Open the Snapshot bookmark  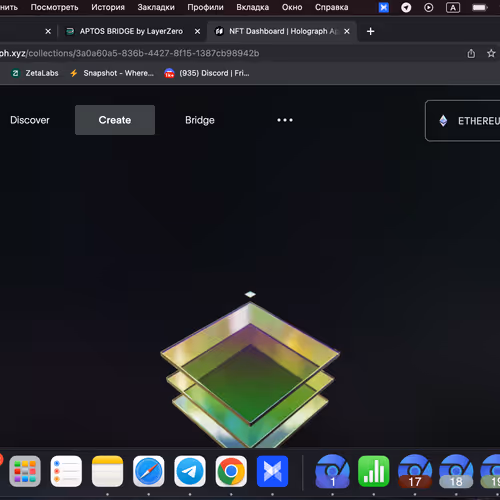[112, 73]
